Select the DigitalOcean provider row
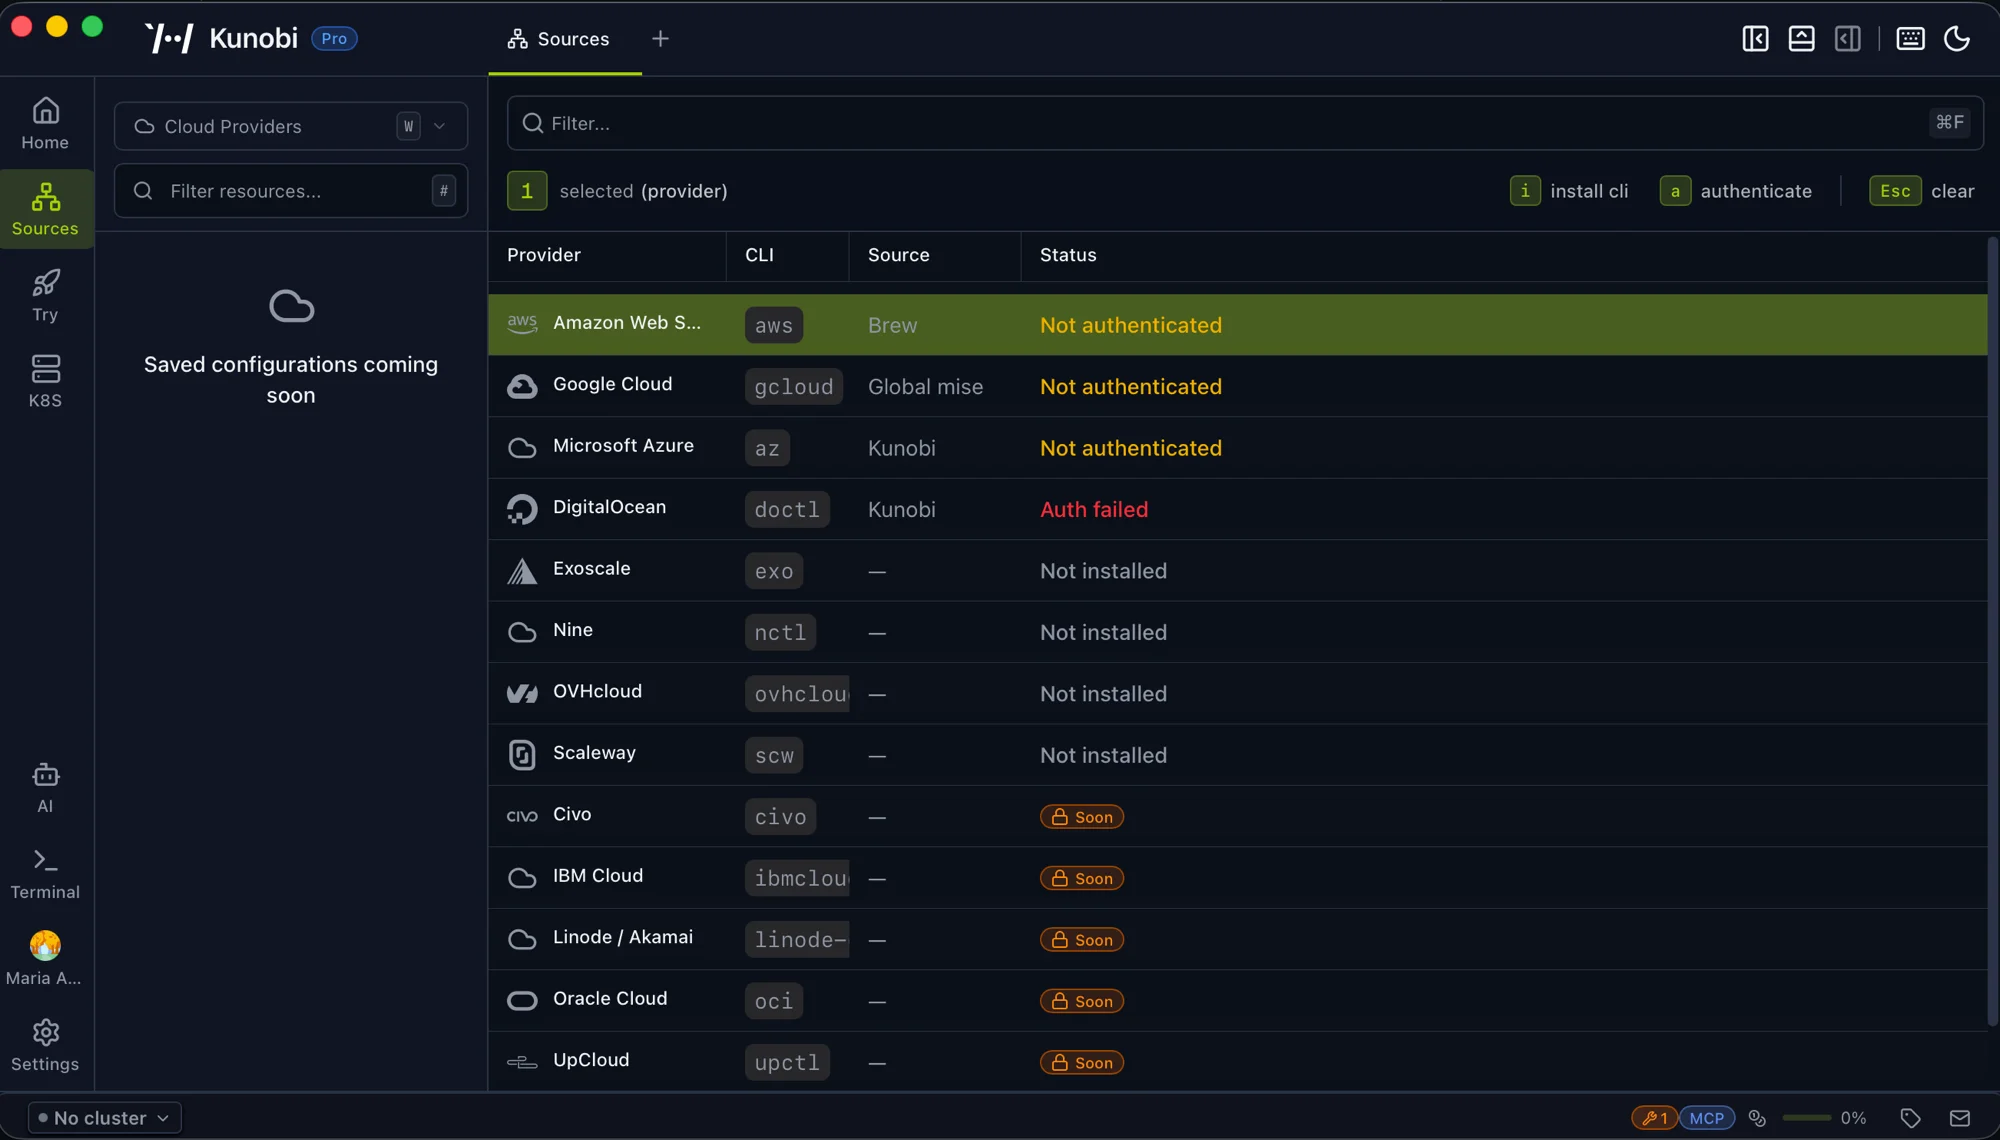 (1237, 509)
